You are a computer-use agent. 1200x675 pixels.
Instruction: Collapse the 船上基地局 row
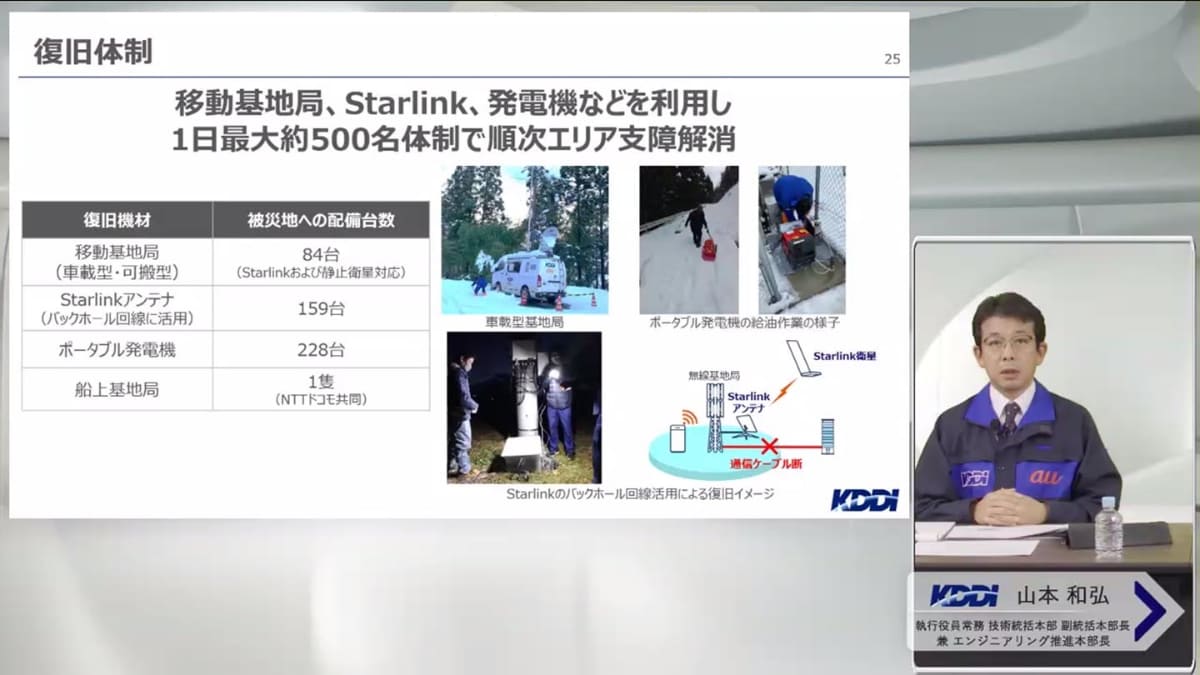point(116,389)
